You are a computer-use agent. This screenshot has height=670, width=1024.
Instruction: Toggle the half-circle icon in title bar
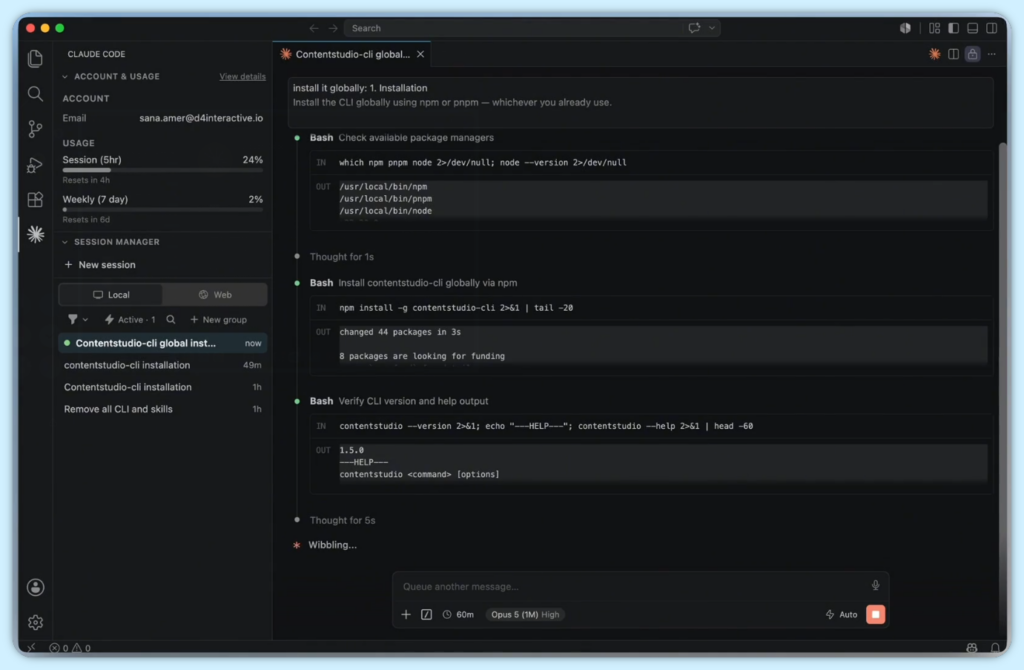click(x=905, y=28)
